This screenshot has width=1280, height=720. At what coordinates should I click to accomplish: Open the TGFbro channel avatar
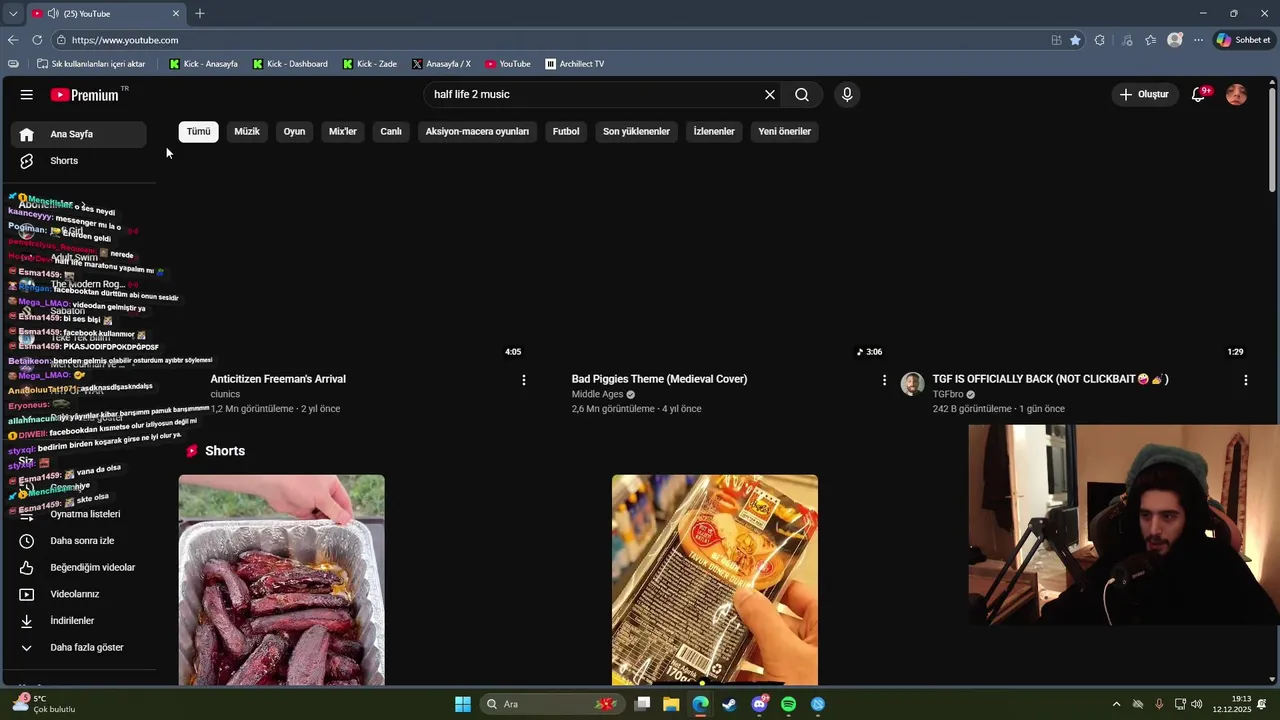[912, 384]
